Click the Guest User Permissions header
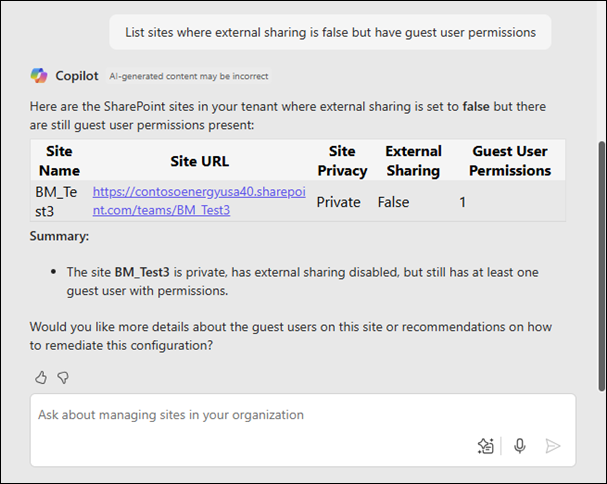This screenshot has height=484, width=607. (x=510, y=161)
